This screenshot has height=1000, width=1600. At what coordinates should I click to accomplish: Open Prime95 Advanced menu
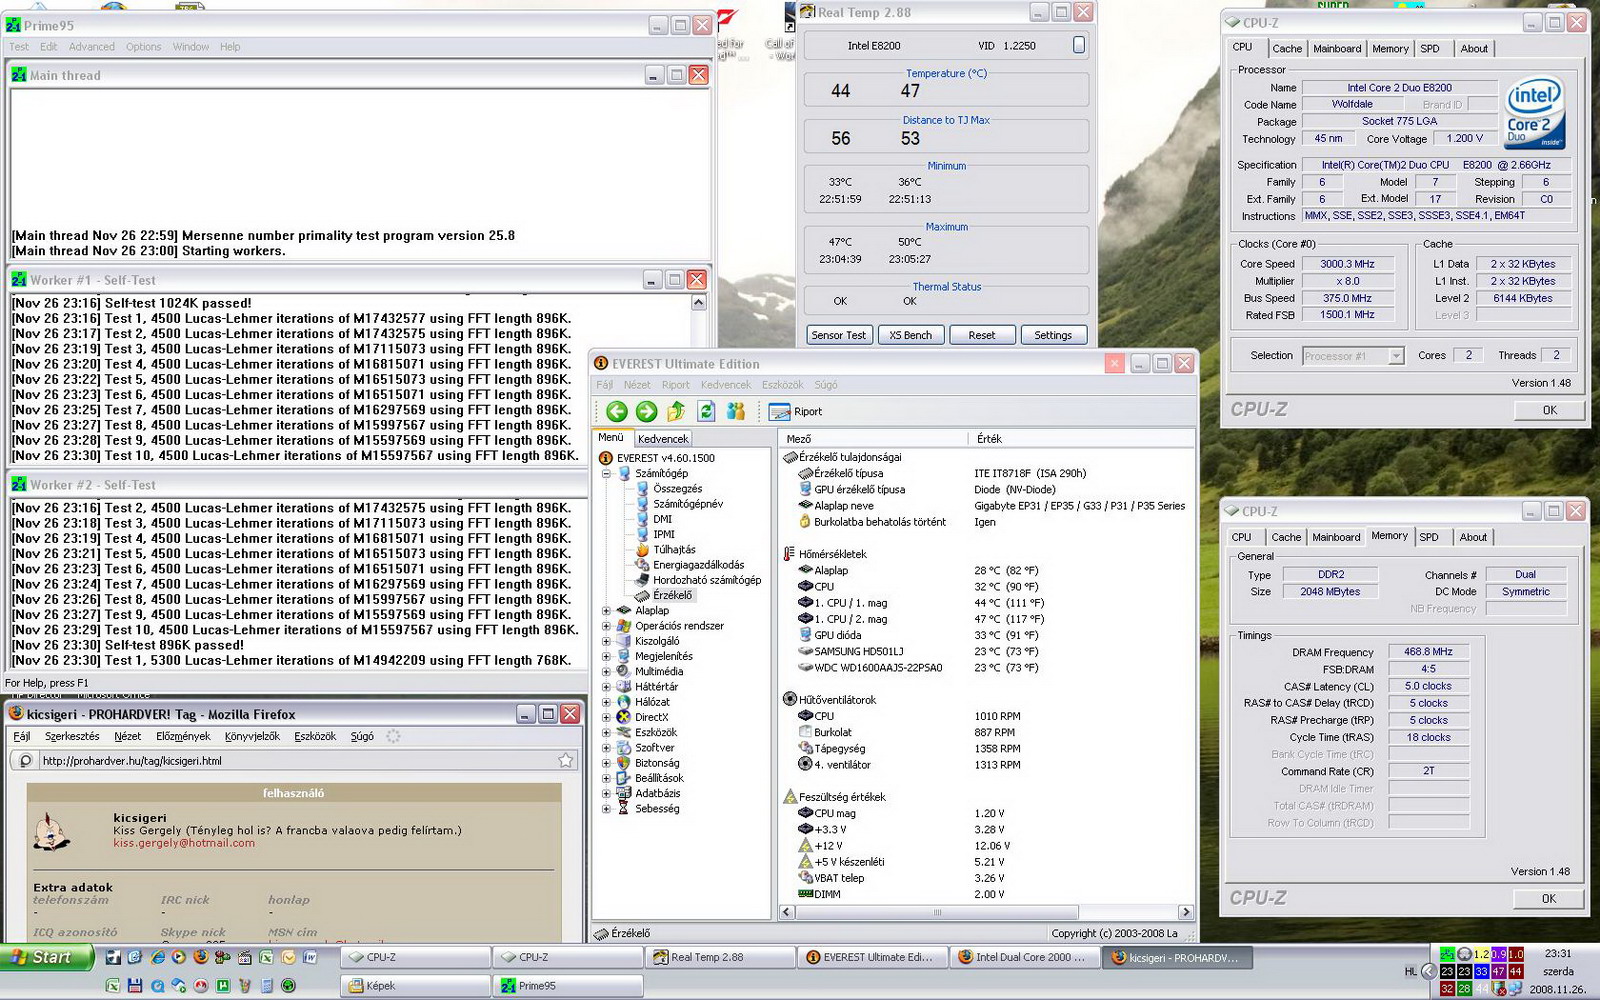point(92,47)
